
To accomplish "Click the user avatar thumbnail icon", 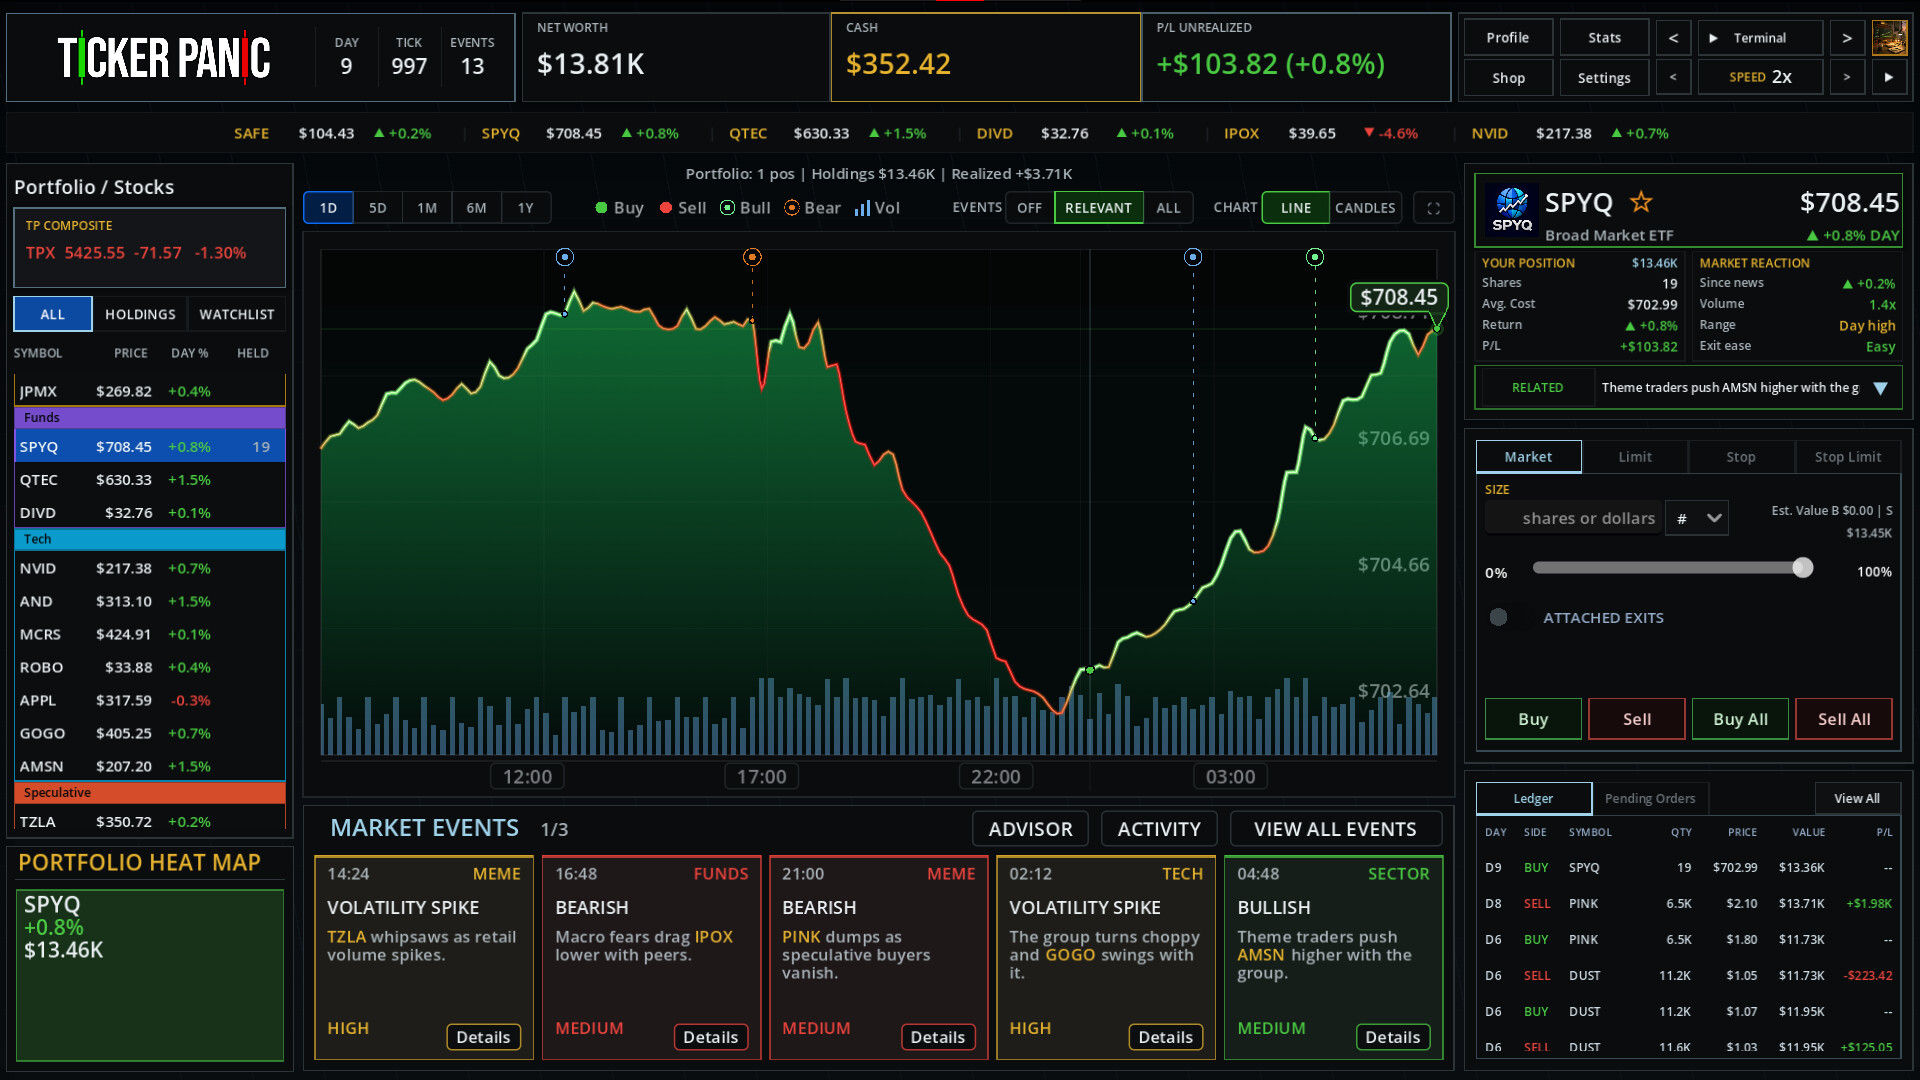I will 1889,38.
